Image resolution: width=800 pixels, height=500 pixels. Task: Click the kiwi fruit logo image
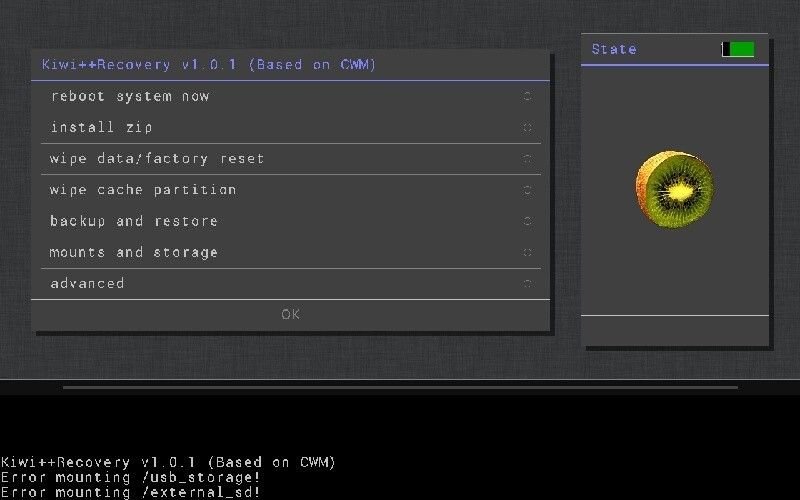[x=674, y=189]
